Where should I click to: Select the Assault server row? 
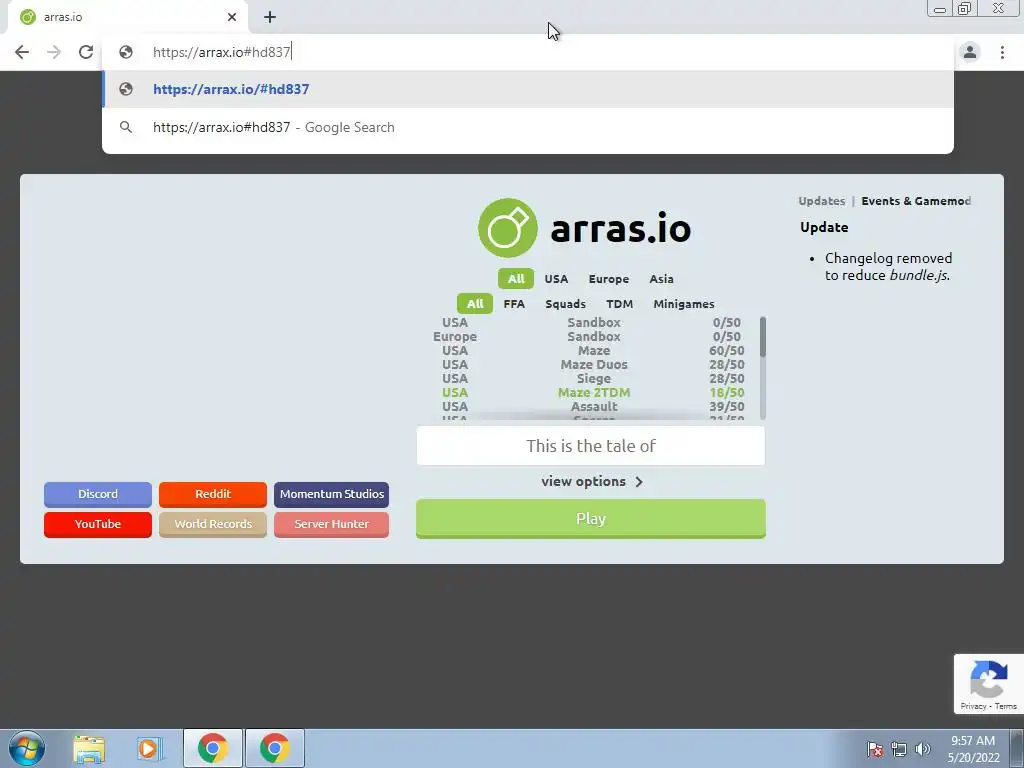(x=588, y=407)
